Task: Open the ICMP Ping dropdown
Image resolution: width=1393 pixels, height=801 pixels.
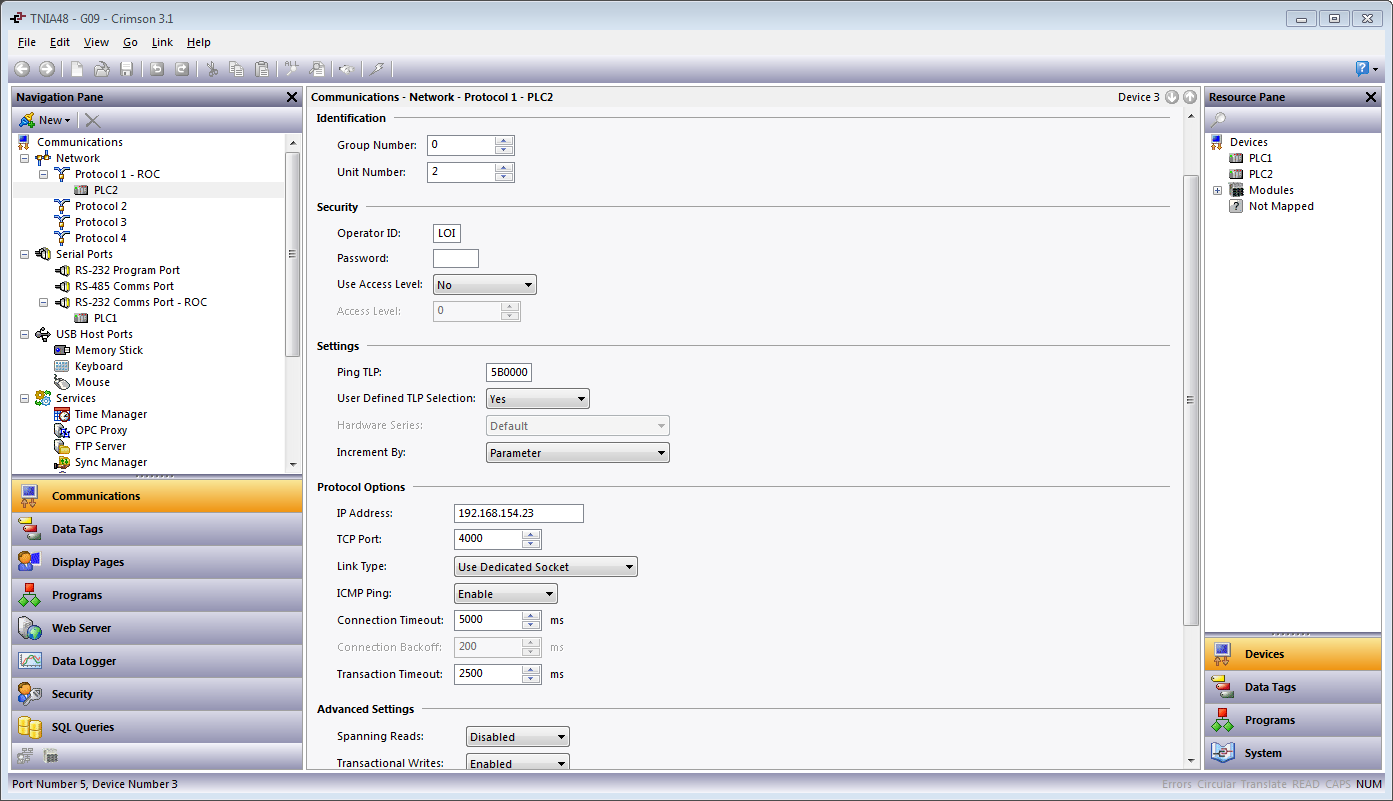Action: [506, 594]
